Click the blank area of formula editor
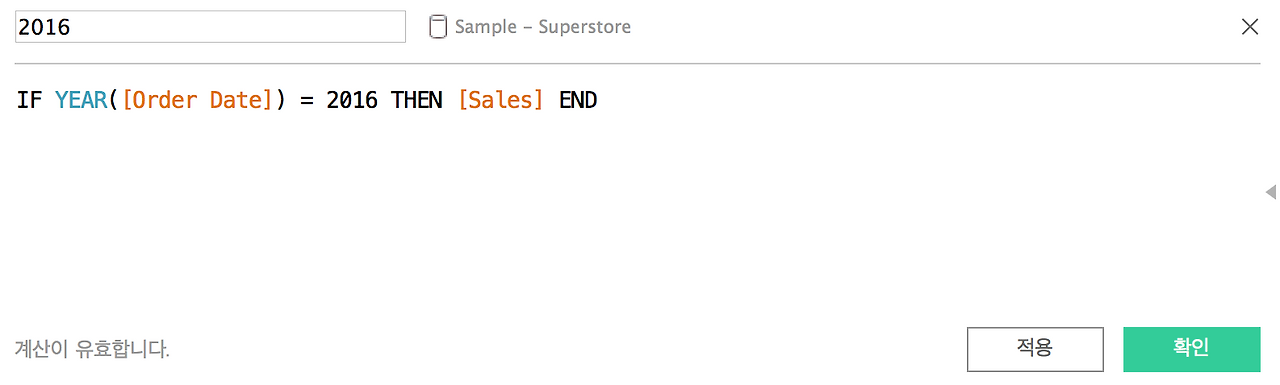The width and height of the screenshot is (1280, 385). click(640, 220)
